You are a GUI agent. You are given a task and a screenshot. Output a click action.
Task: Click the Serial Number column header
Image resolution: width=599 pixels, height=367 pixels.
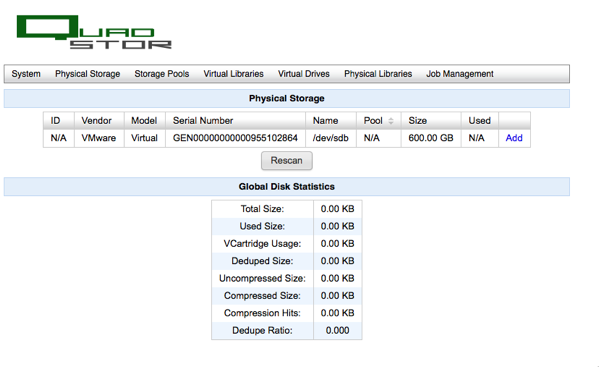[235, 121]
